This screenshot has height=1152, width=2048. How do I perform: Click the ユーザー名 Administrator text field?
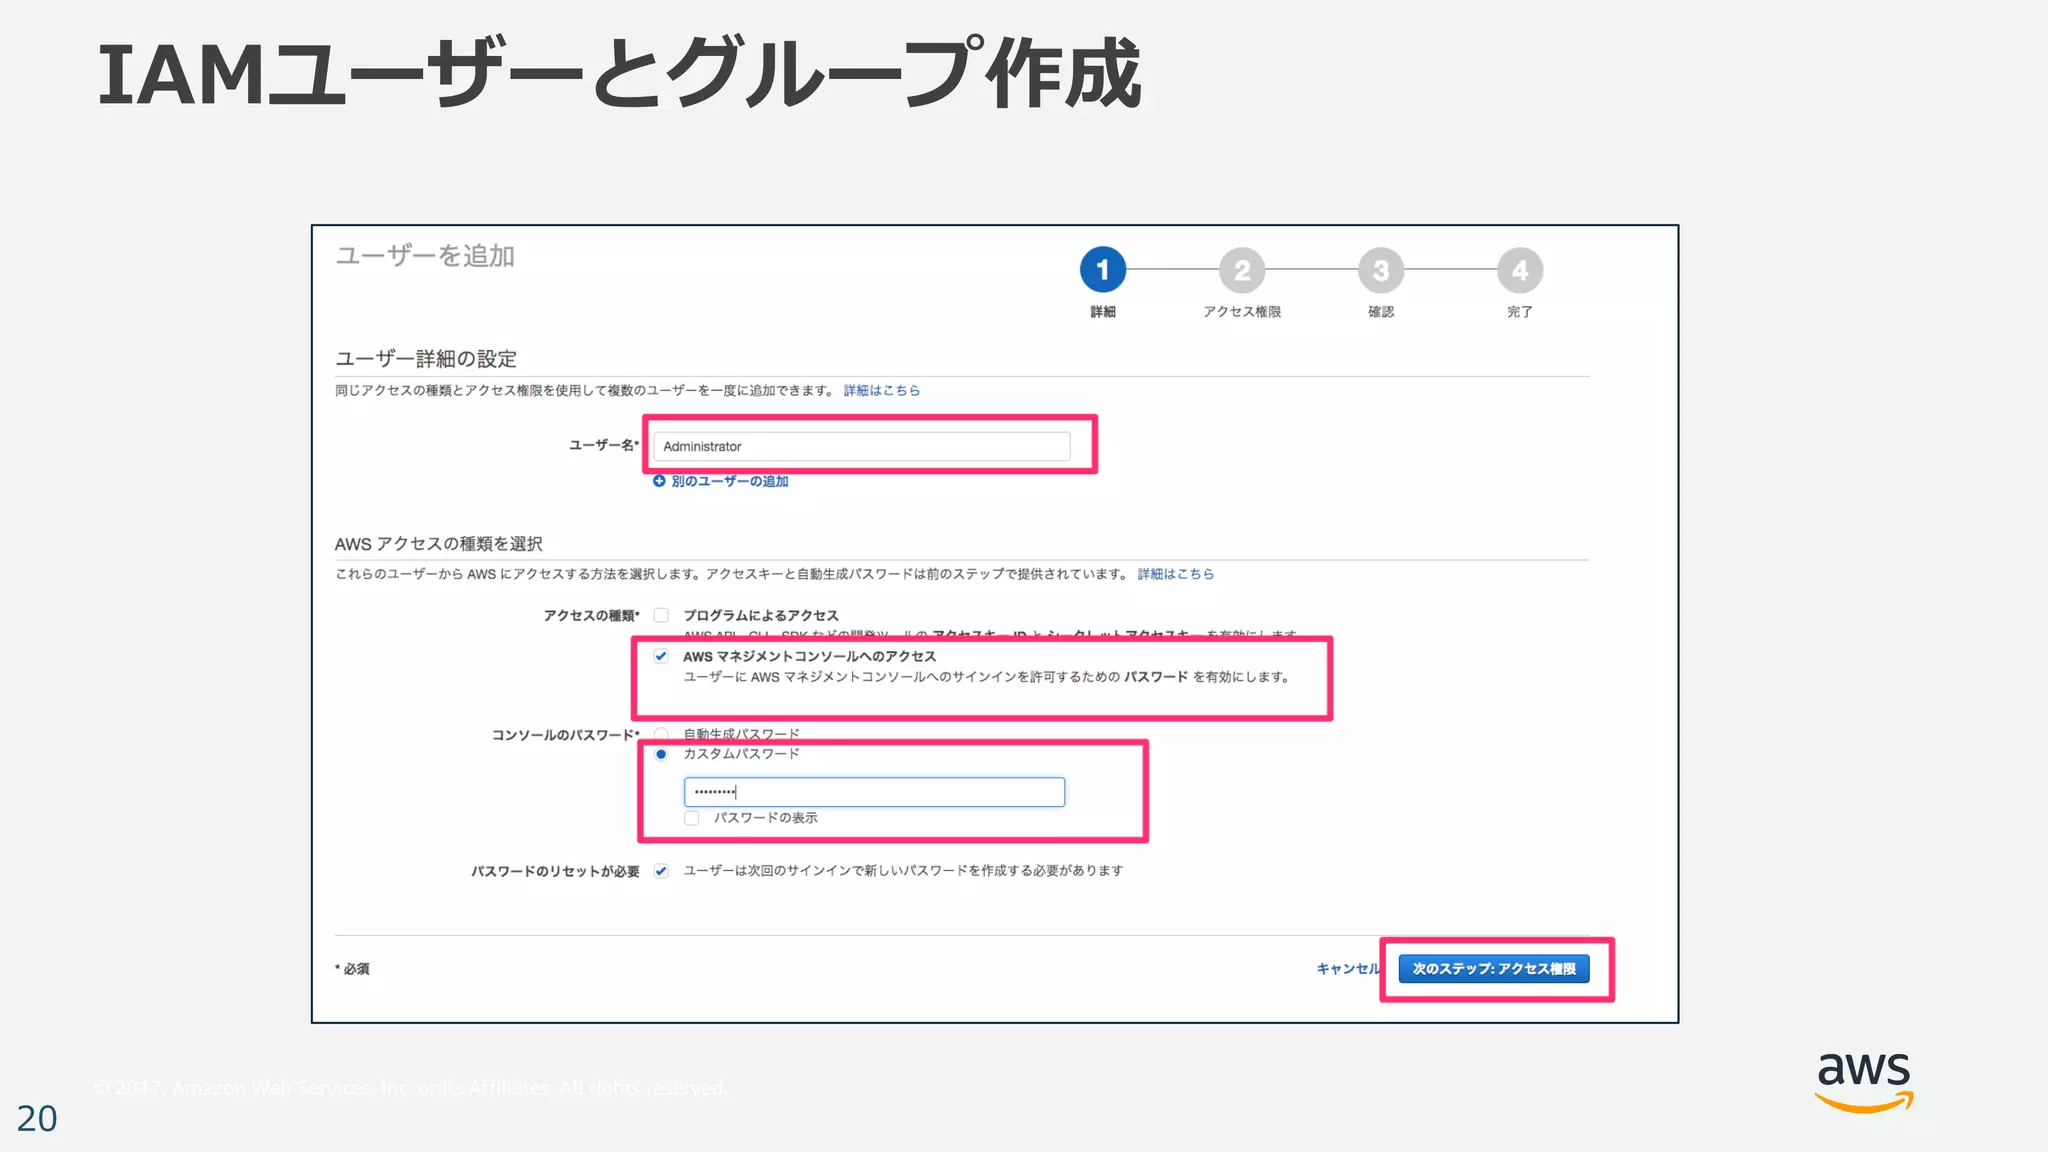click(861, 446)
